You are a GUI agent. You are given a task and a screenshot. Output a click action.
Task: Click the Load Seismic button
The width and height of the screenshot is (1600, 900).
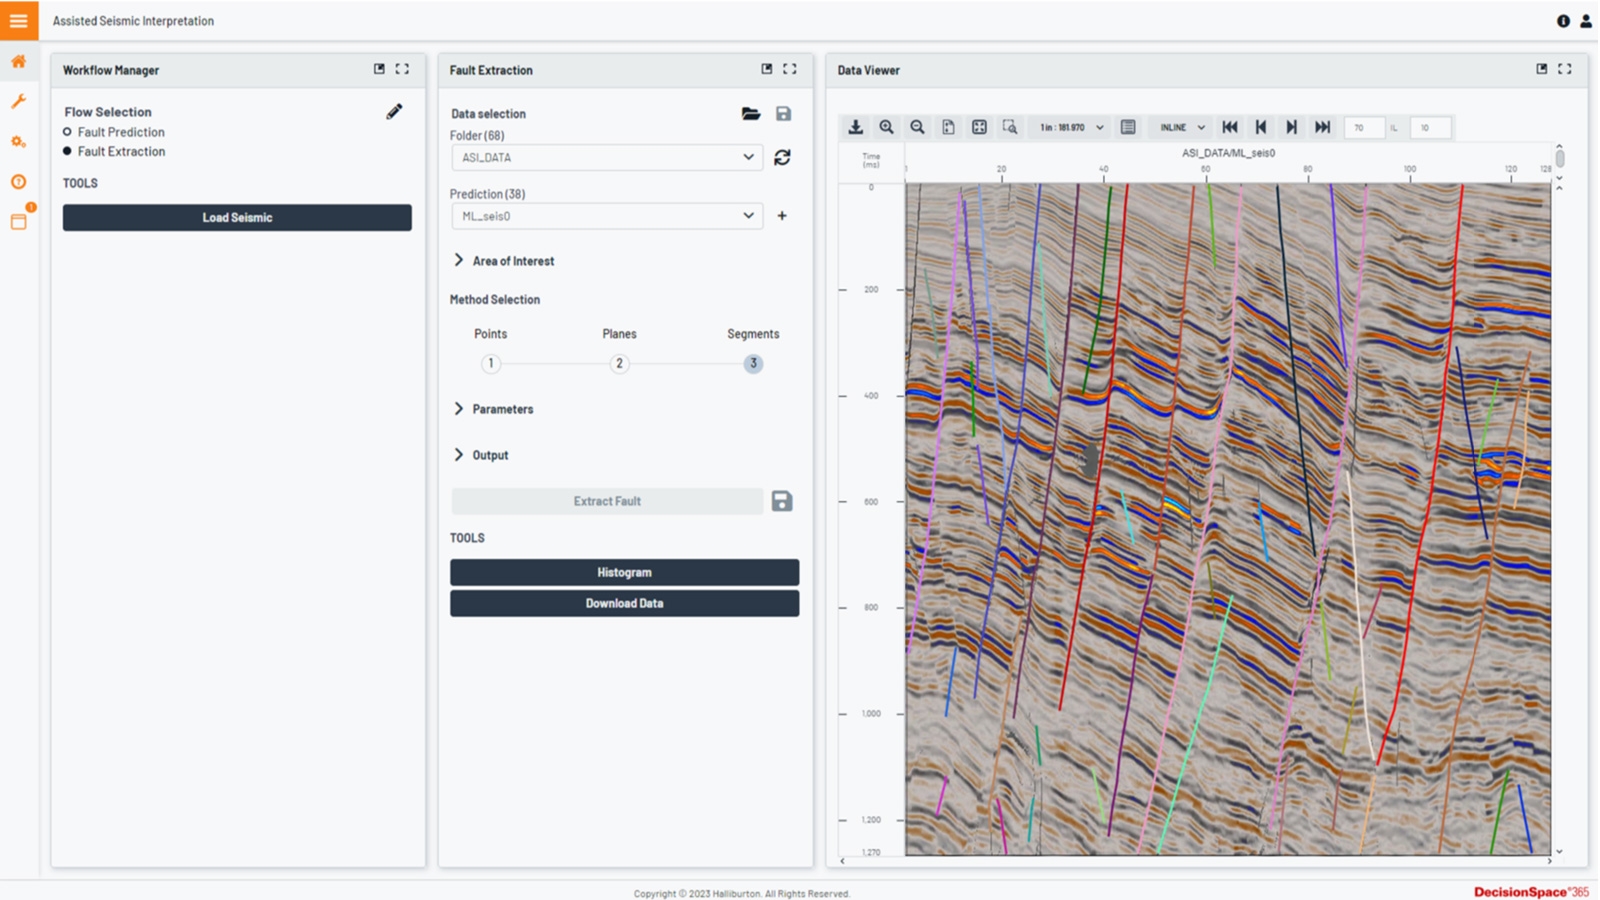pos(237,217)
